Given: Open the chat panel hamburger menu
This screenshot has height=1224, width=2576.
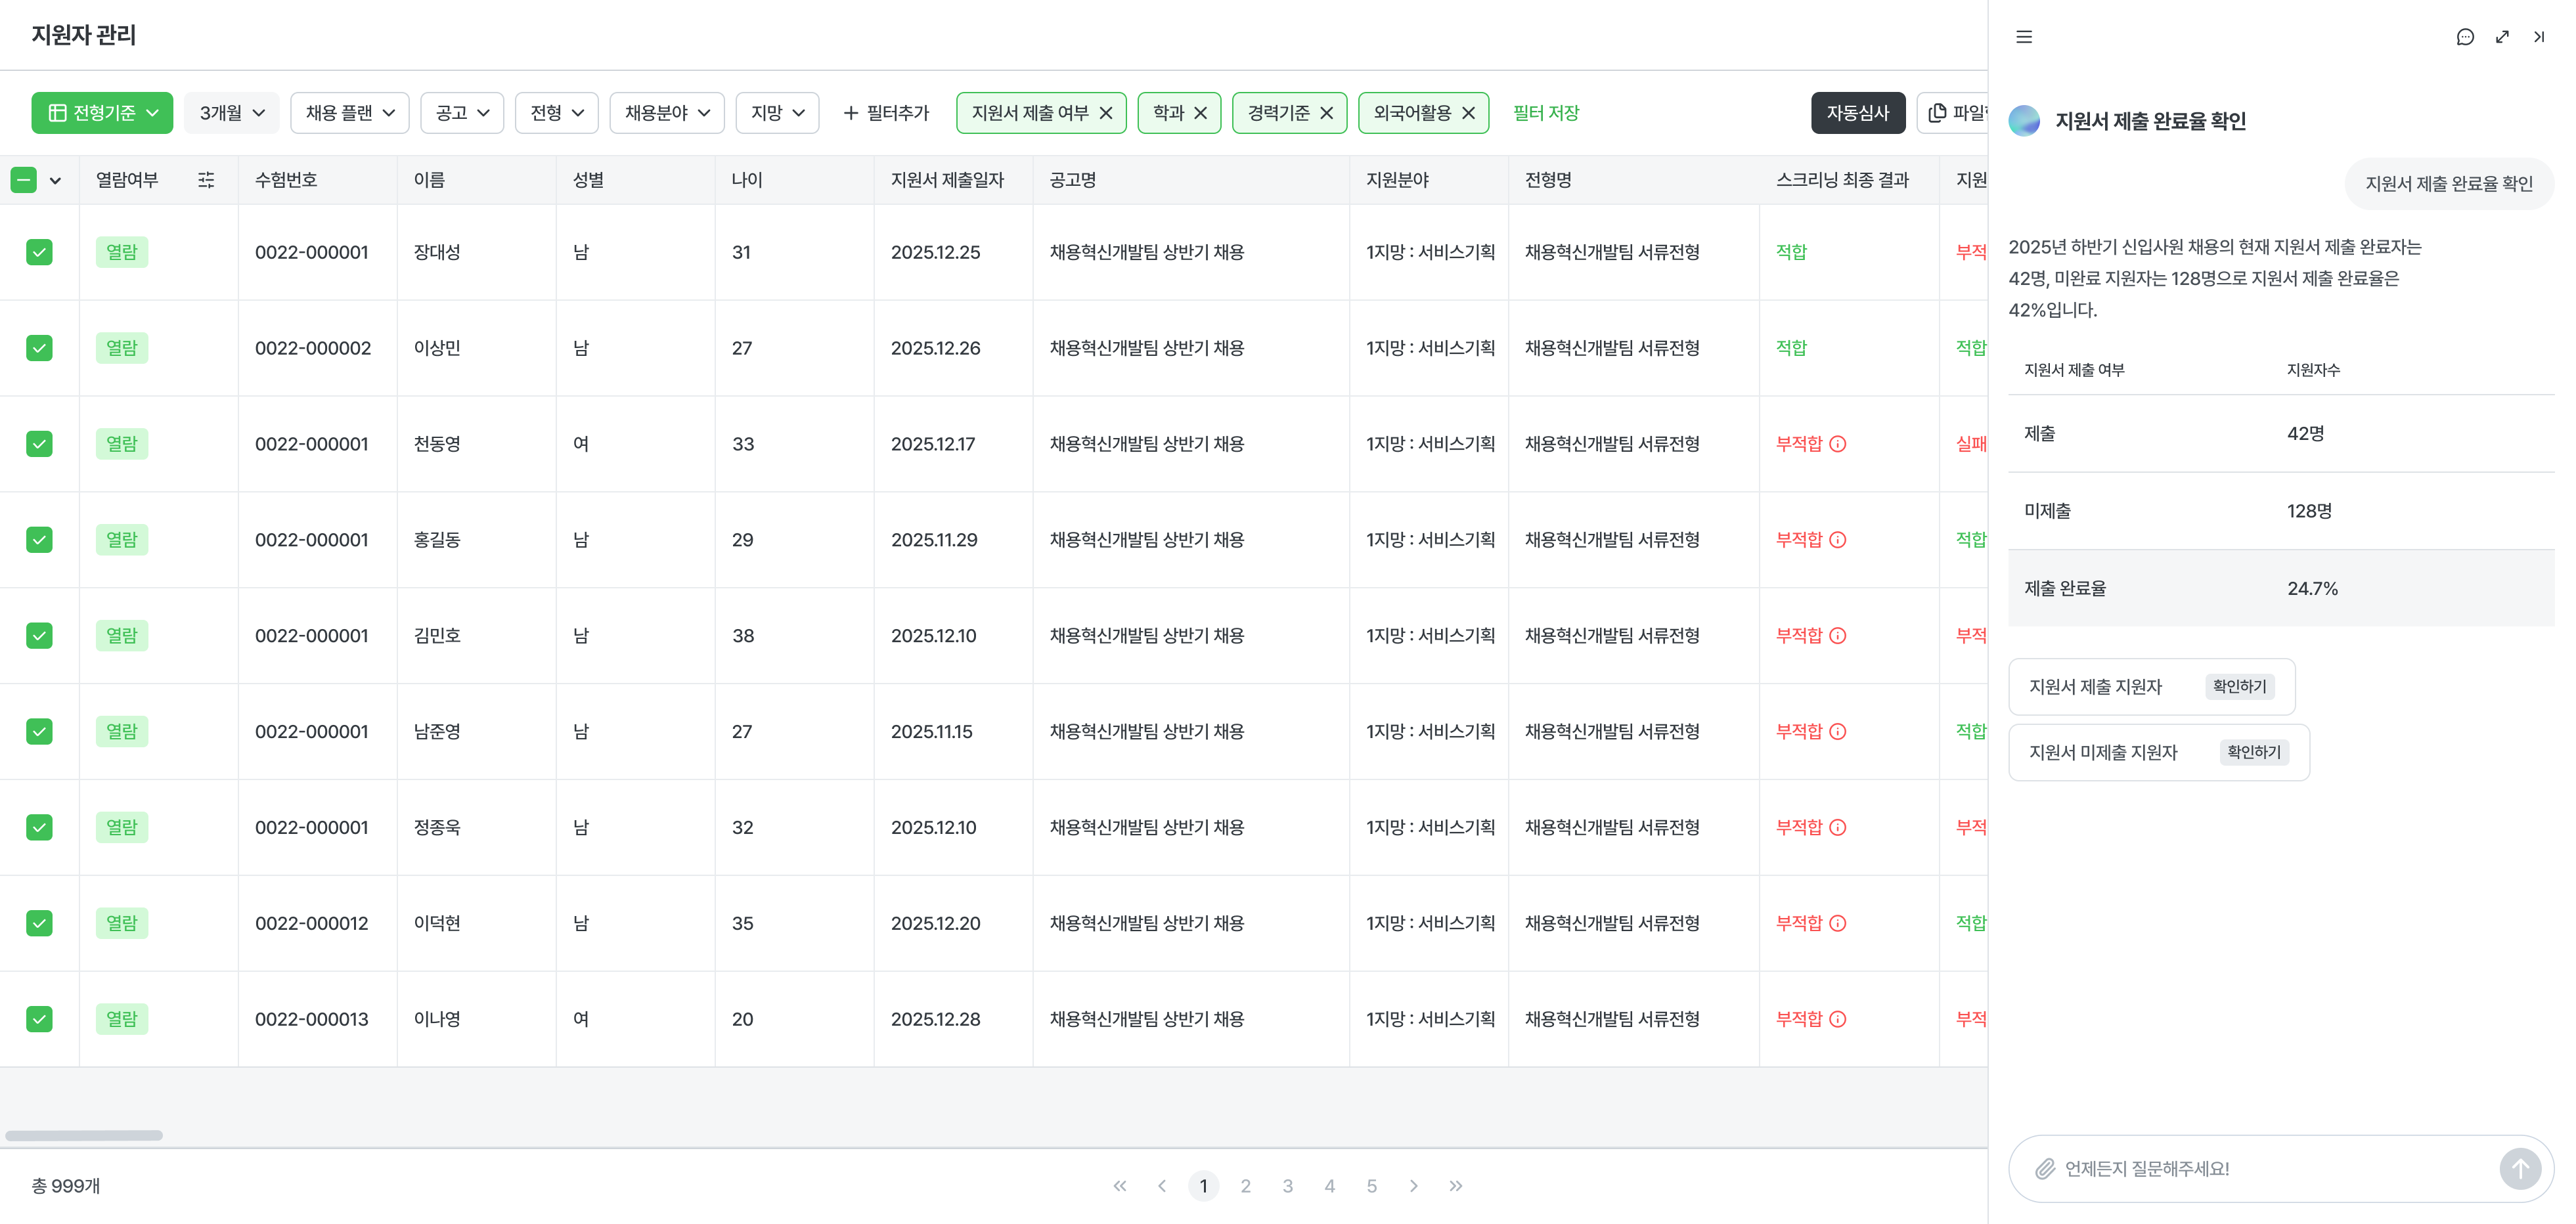Looking at the screenshot, I should pos(2024,37).
